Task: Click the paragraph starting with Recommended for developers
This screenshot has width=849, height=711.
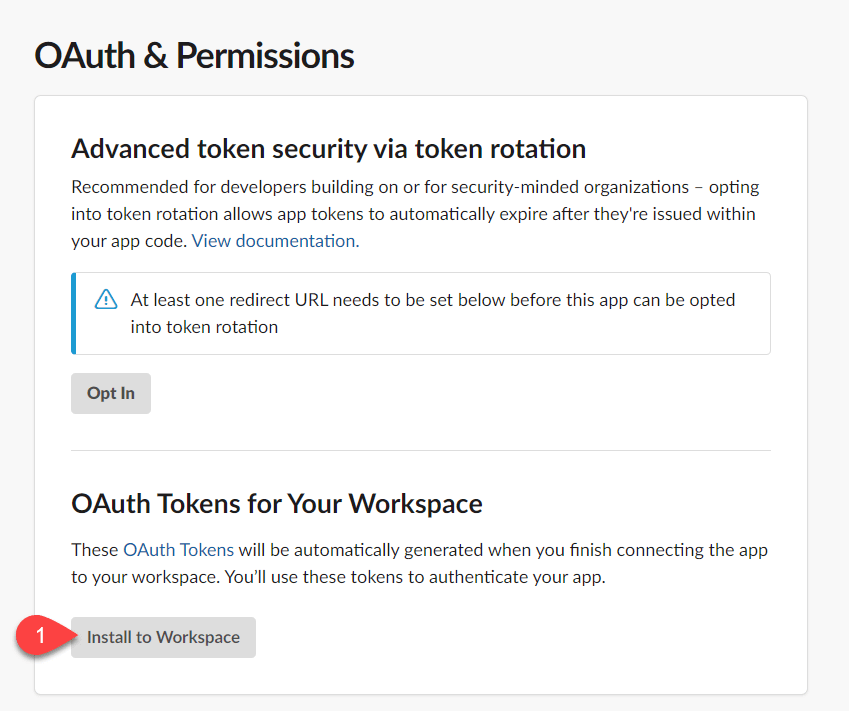Action: coord(413,213)
